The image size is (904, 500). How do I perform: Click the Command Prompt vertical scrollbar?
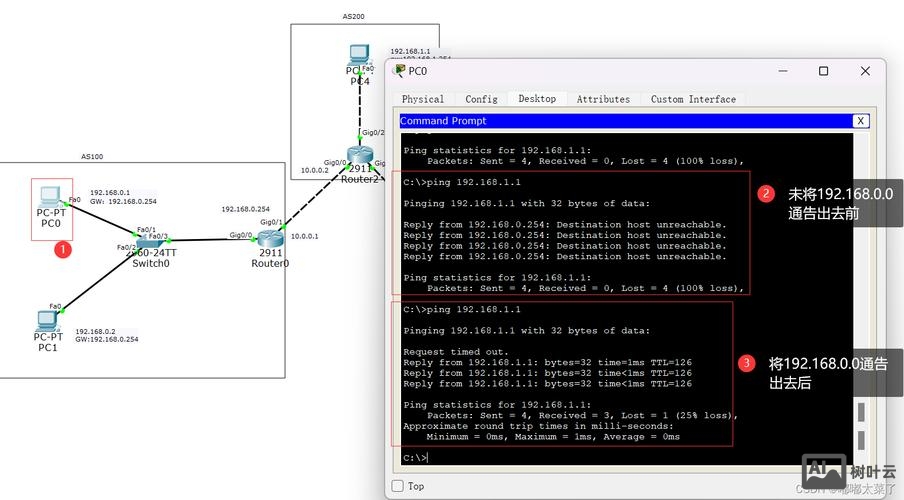point(860,300)
